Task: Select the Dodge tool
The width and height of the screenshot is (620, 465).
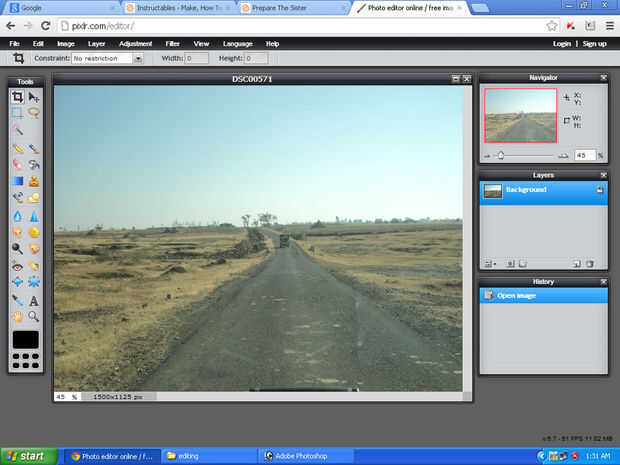Action: click(17, 249)
